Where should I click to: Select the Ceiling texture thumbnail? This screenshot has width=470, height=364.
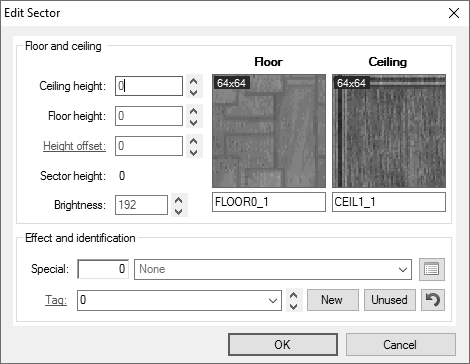click(x=389, y=131)
